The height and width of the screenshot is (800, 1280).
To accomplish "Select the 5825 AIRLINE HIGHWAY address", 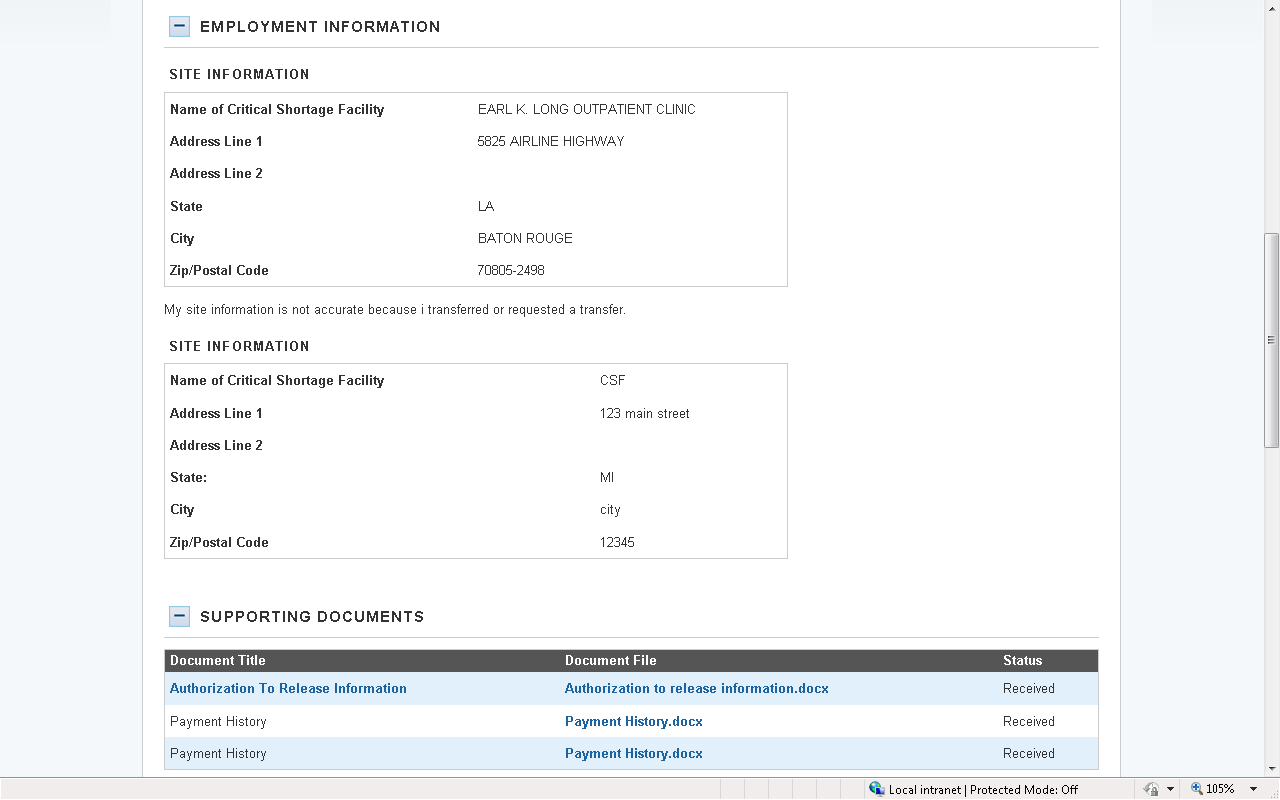I will pos(551,142).
